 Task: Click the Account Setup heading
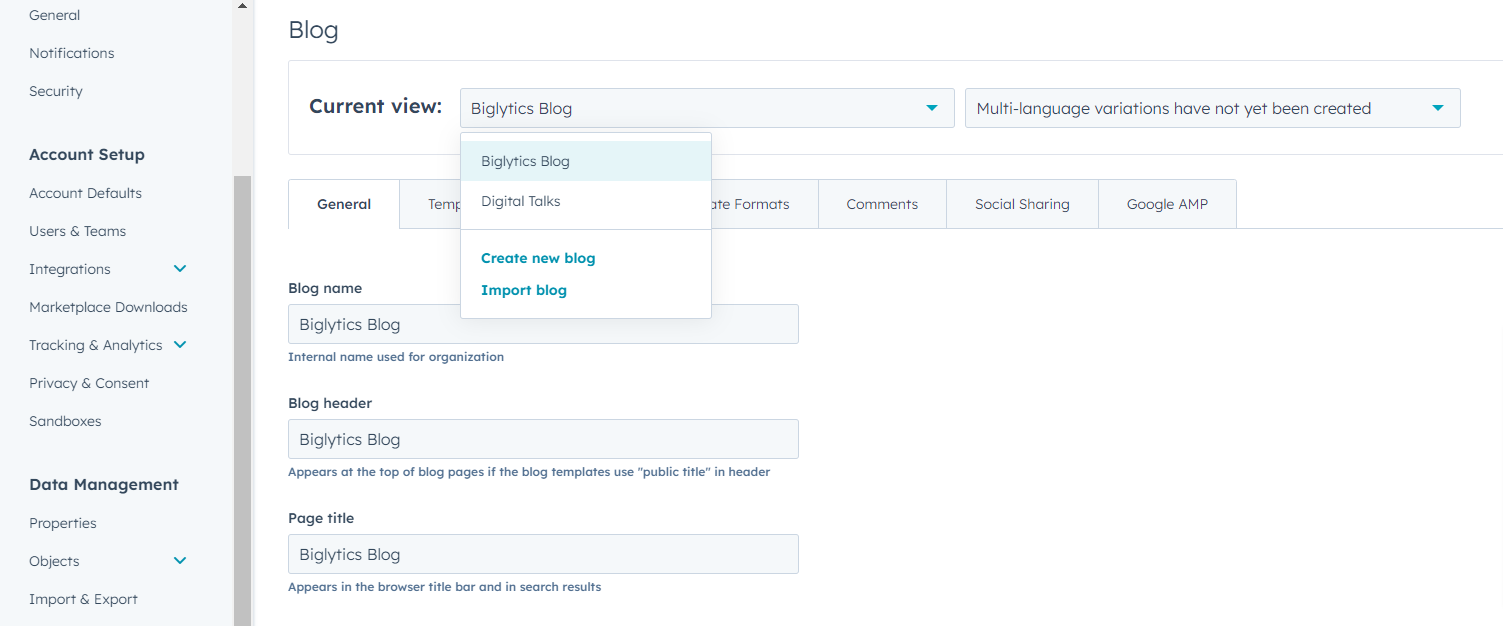point(87,155)
